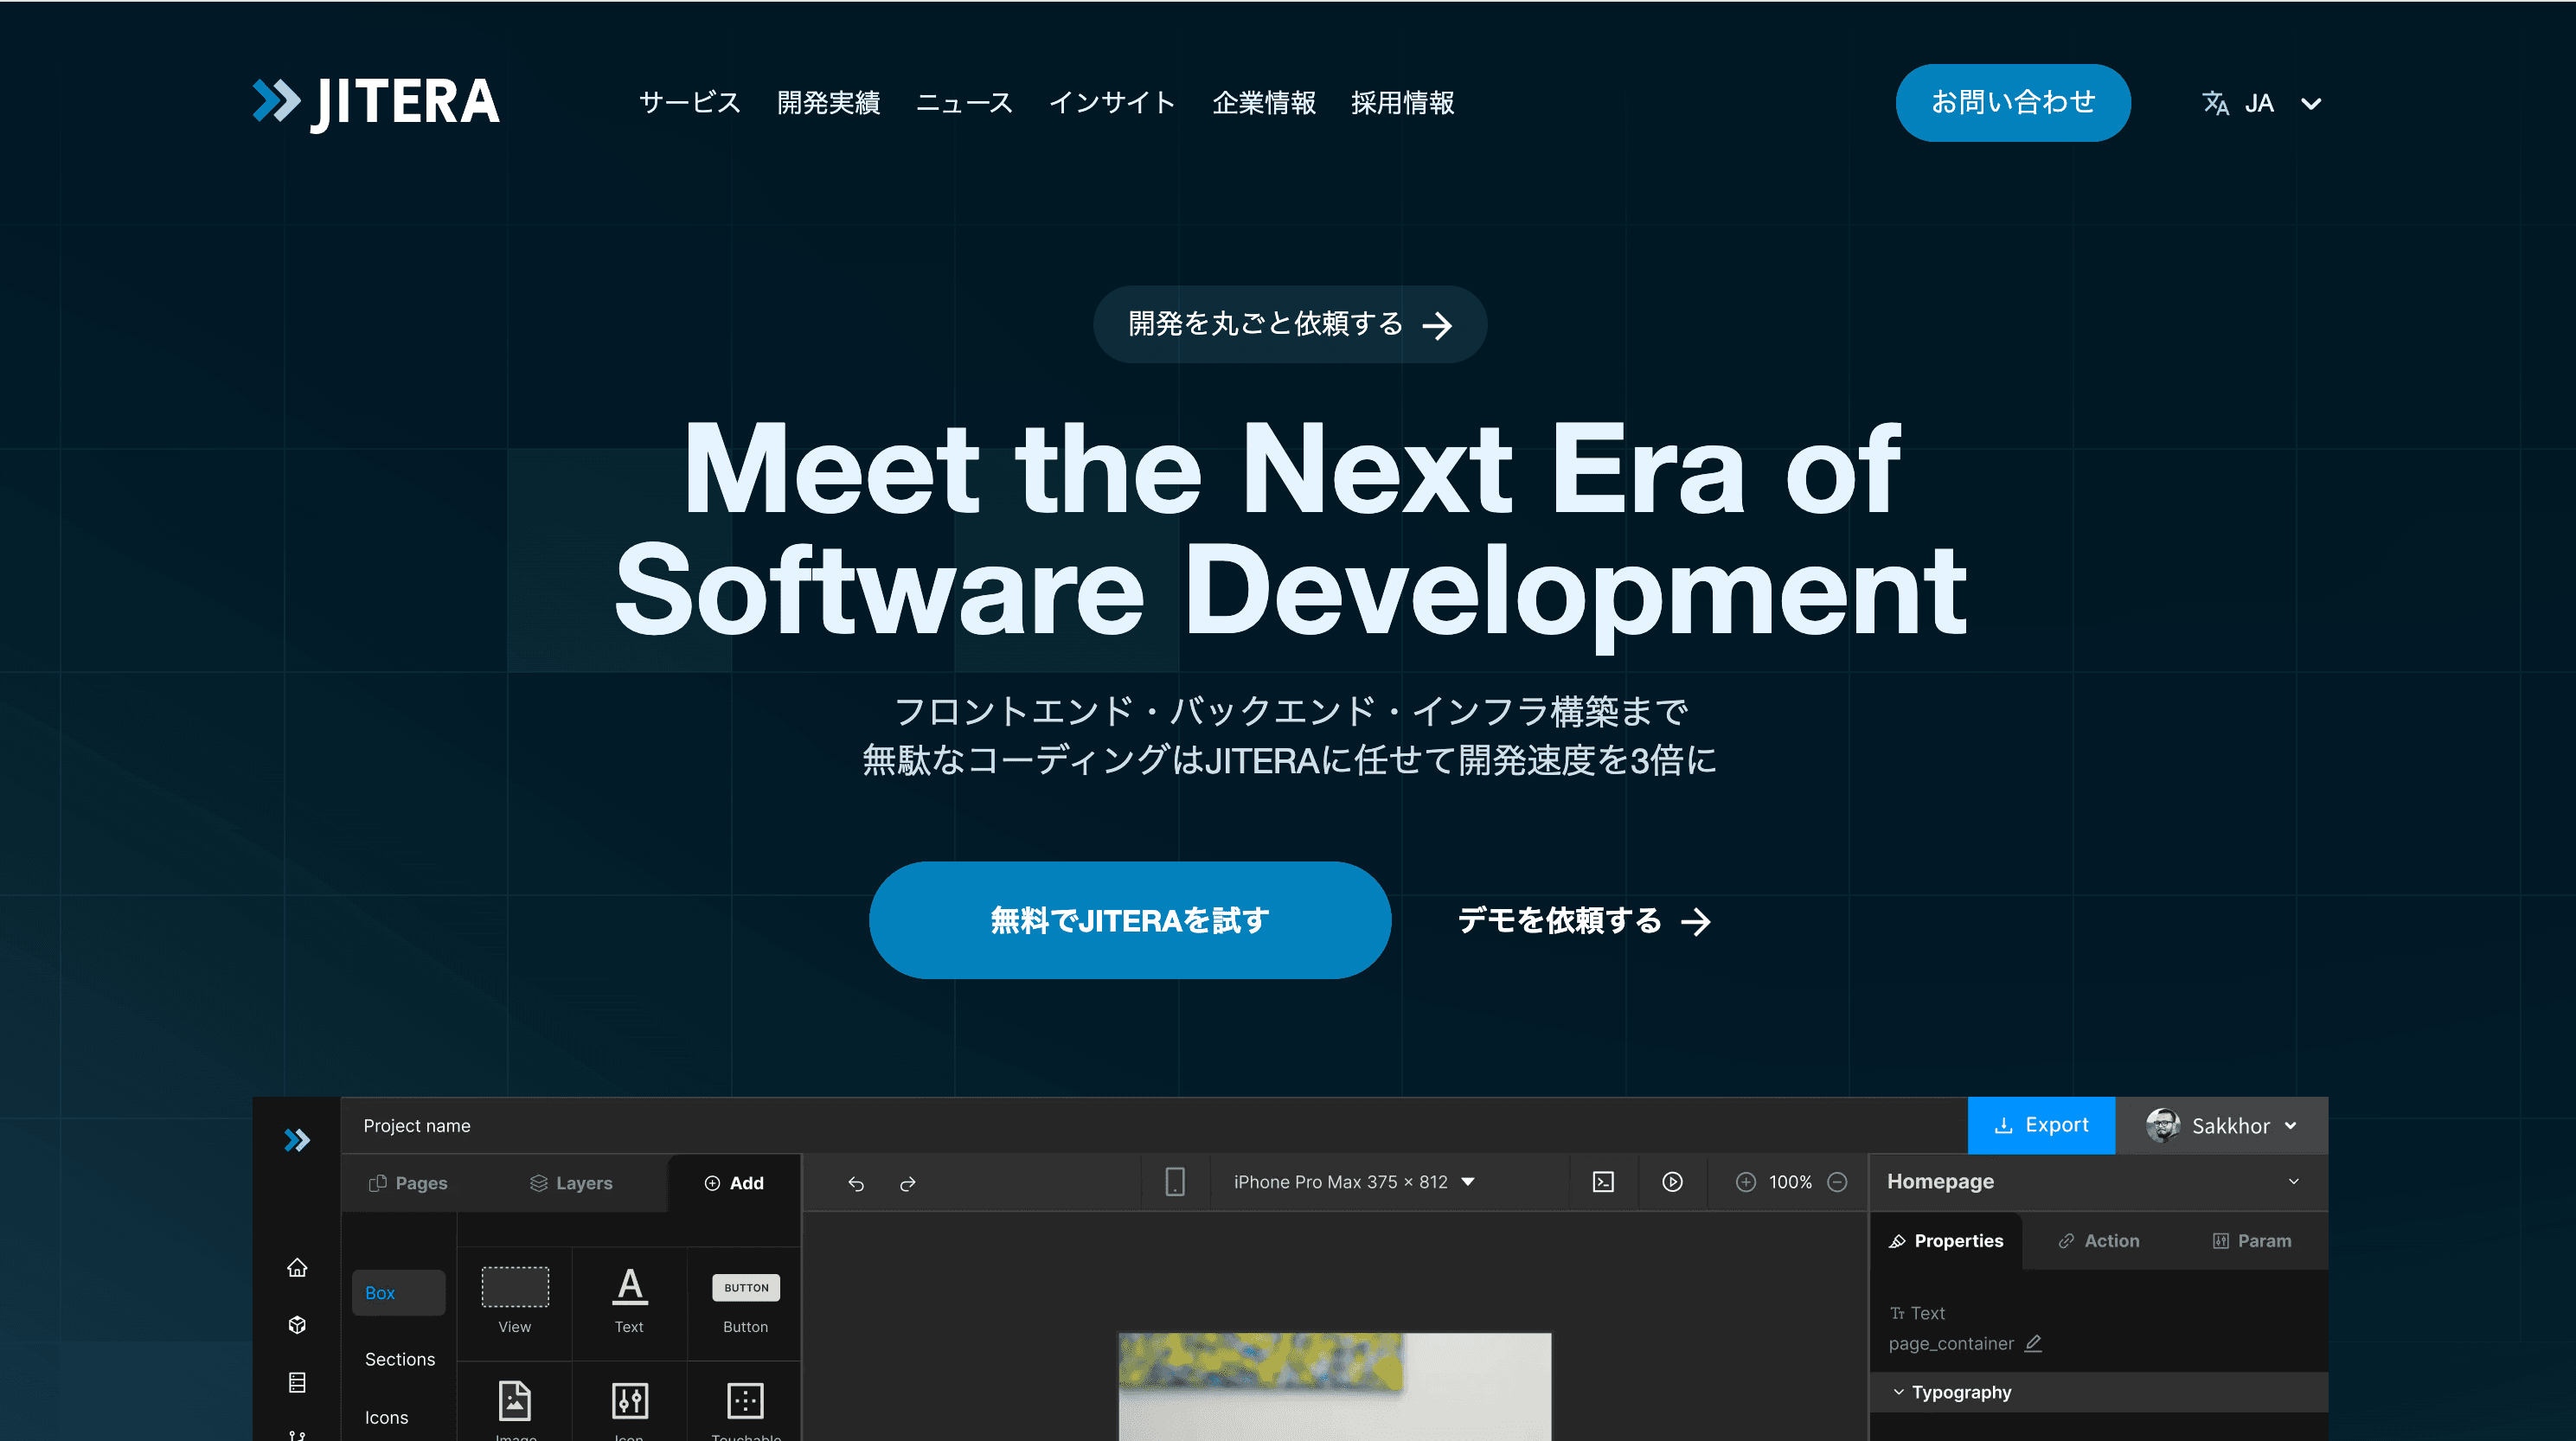The height and width of the screenshot is (1441, 2576).
Task: Collapse the Typography section
Action: (1898, 1392)
